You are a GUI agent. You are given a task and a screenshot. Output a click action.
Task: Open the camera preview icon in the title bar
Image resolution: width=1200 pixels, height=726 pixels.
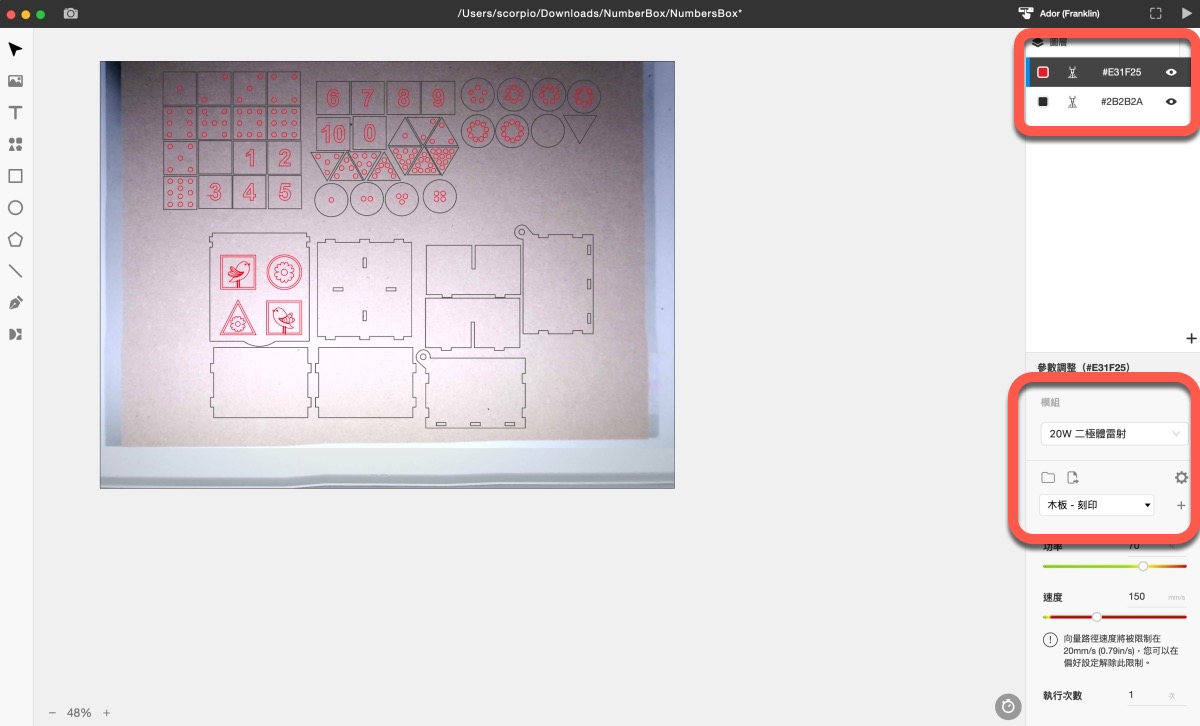(71, 14)
